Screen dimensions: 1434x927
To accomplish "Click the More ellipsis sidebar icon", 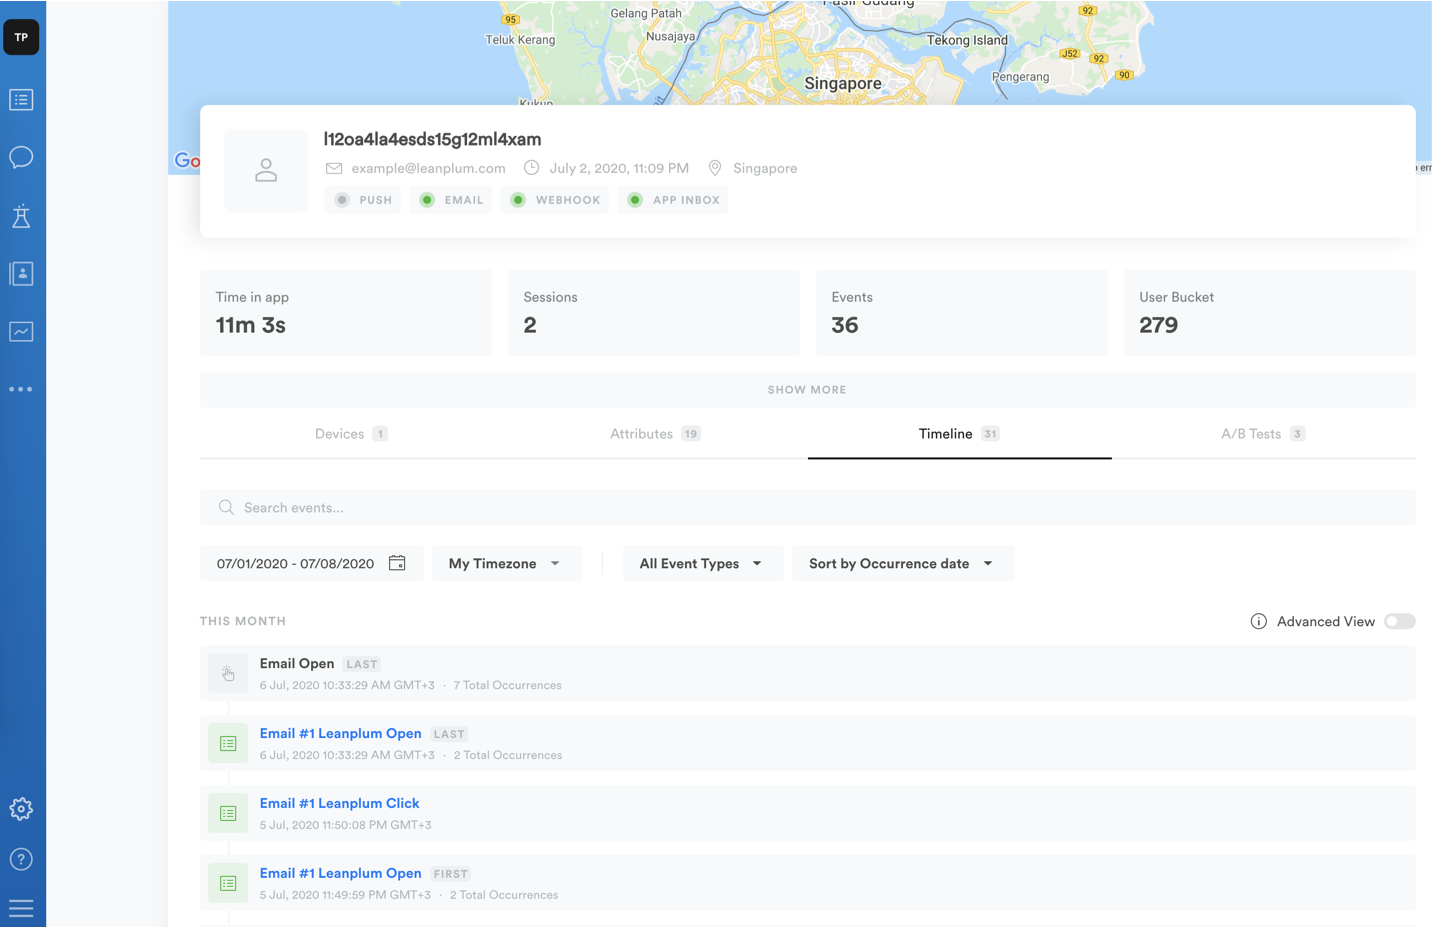I will point(21,389).
